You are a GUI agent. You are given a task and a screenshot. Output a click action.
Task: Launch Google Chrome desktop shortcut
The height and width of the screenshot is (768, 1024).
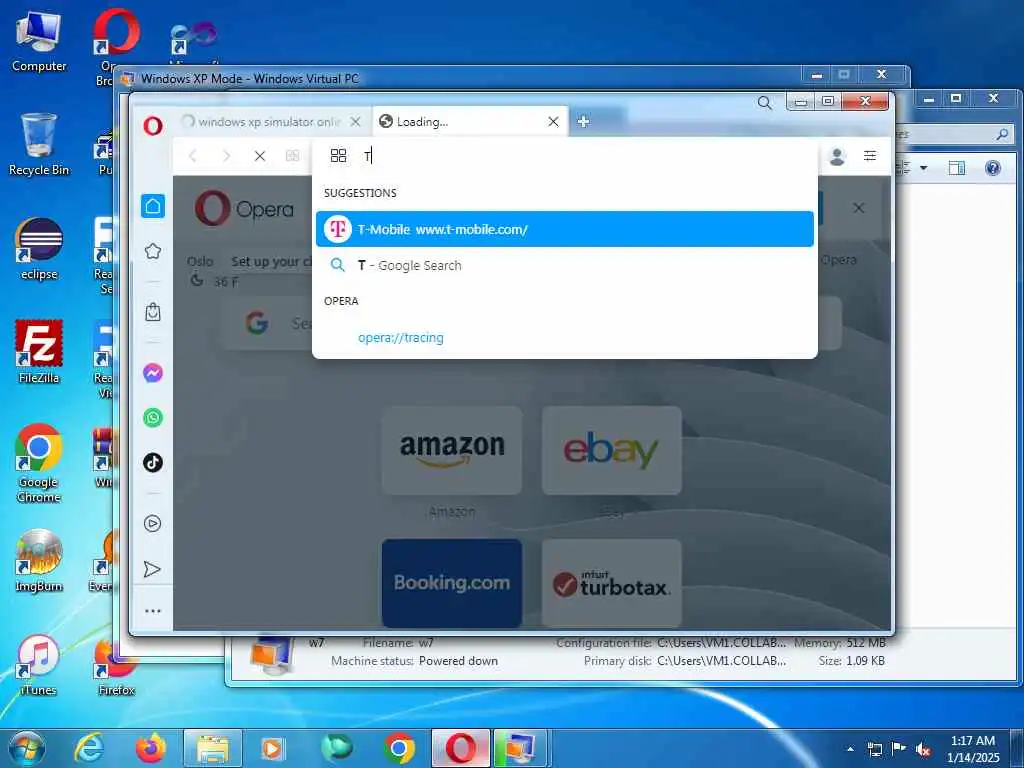39,464
